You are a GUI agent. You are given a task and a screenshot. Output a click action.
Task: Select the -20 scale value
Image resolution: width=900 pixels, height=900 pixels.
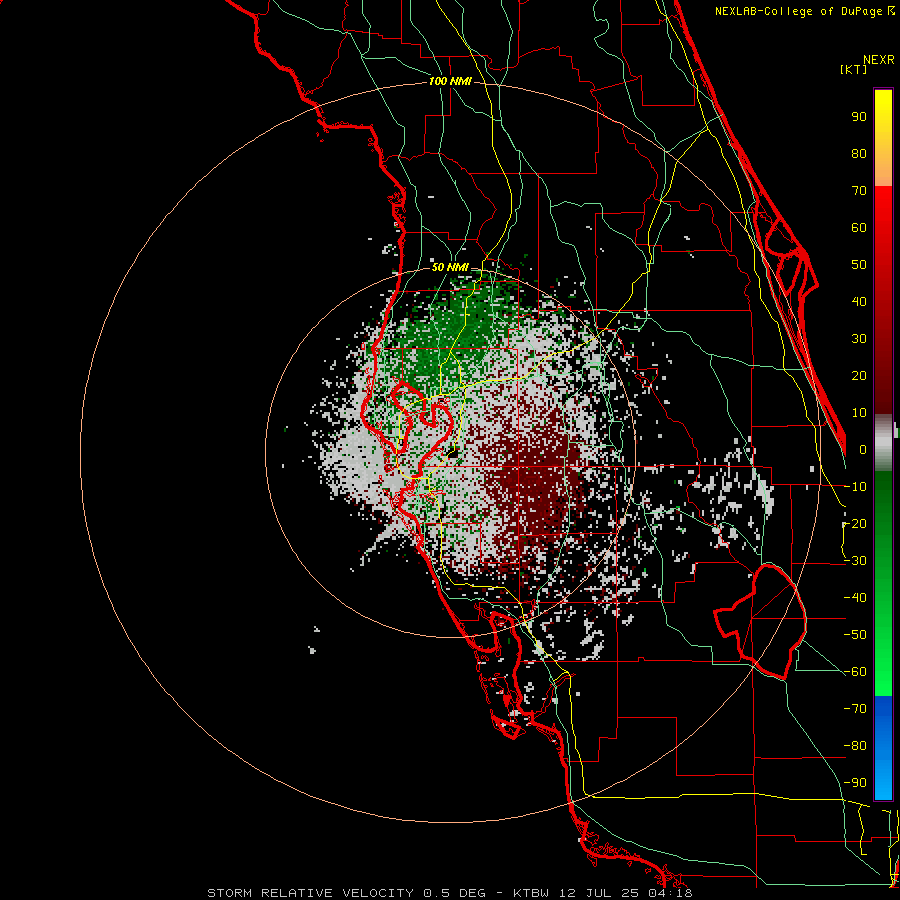(855, 524)
